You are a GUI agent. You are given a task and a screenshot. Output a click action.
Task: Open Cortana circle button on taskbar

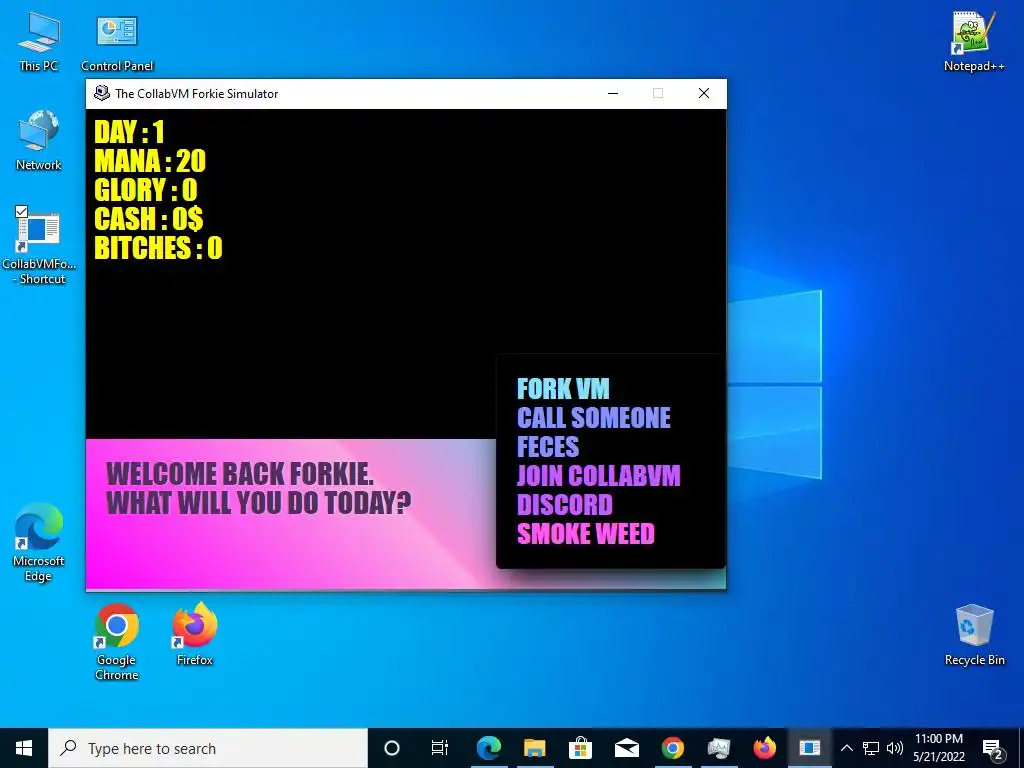[392, 748]
